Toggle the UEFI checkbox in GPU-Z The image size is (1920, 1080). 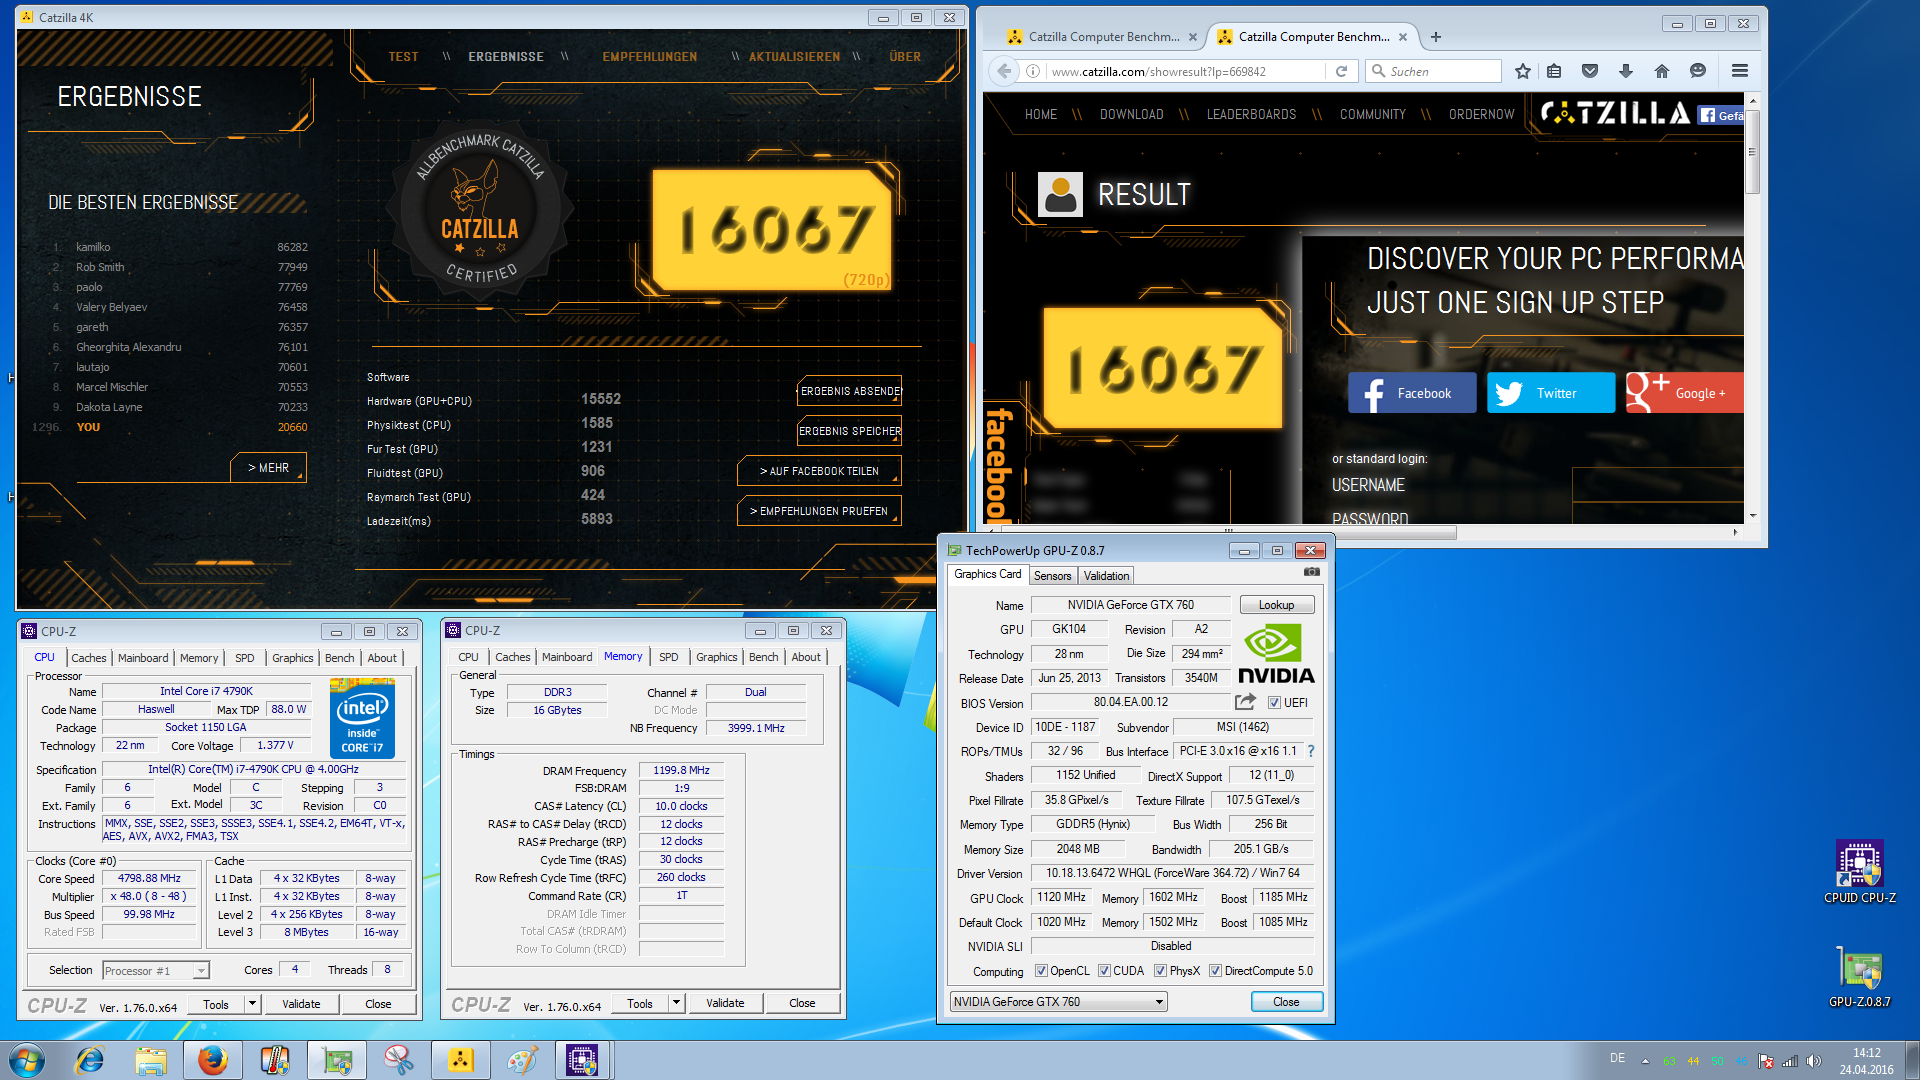click(1274, 703)
